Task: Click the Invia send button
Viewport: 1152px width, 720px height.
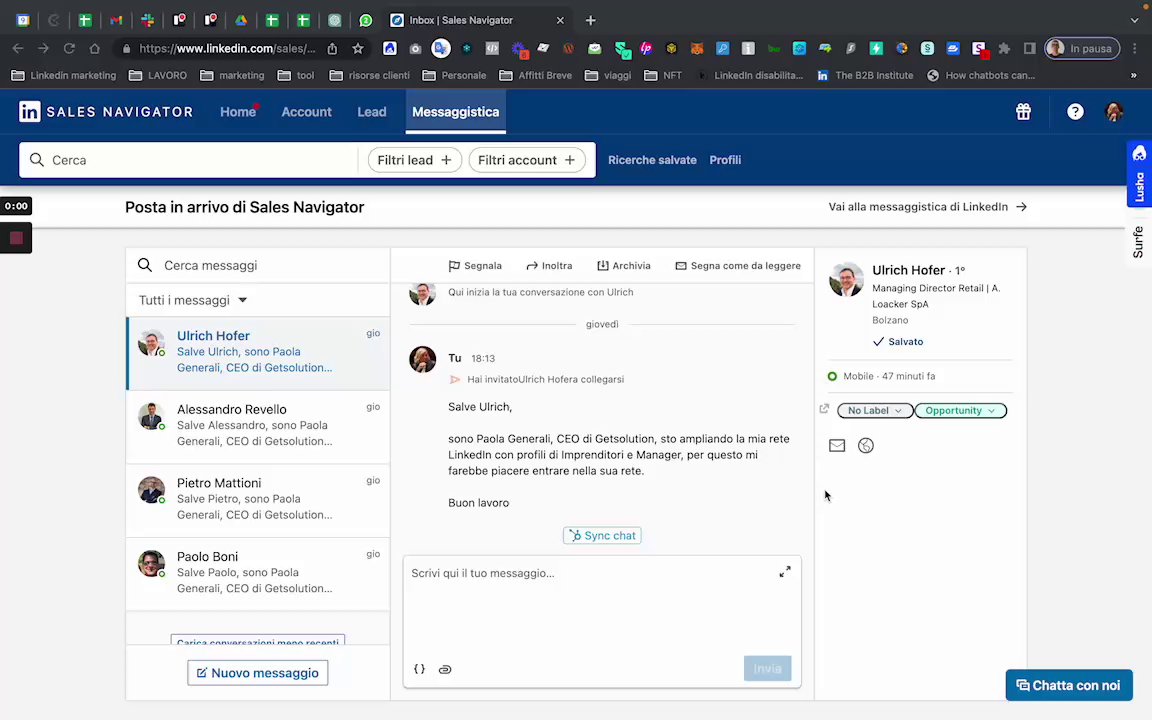Action: (x=767, y=669)
